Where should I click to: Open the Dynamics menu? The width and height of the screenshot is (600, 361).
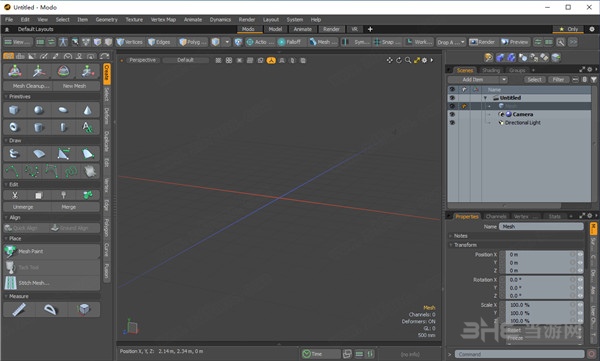[220, 20]
